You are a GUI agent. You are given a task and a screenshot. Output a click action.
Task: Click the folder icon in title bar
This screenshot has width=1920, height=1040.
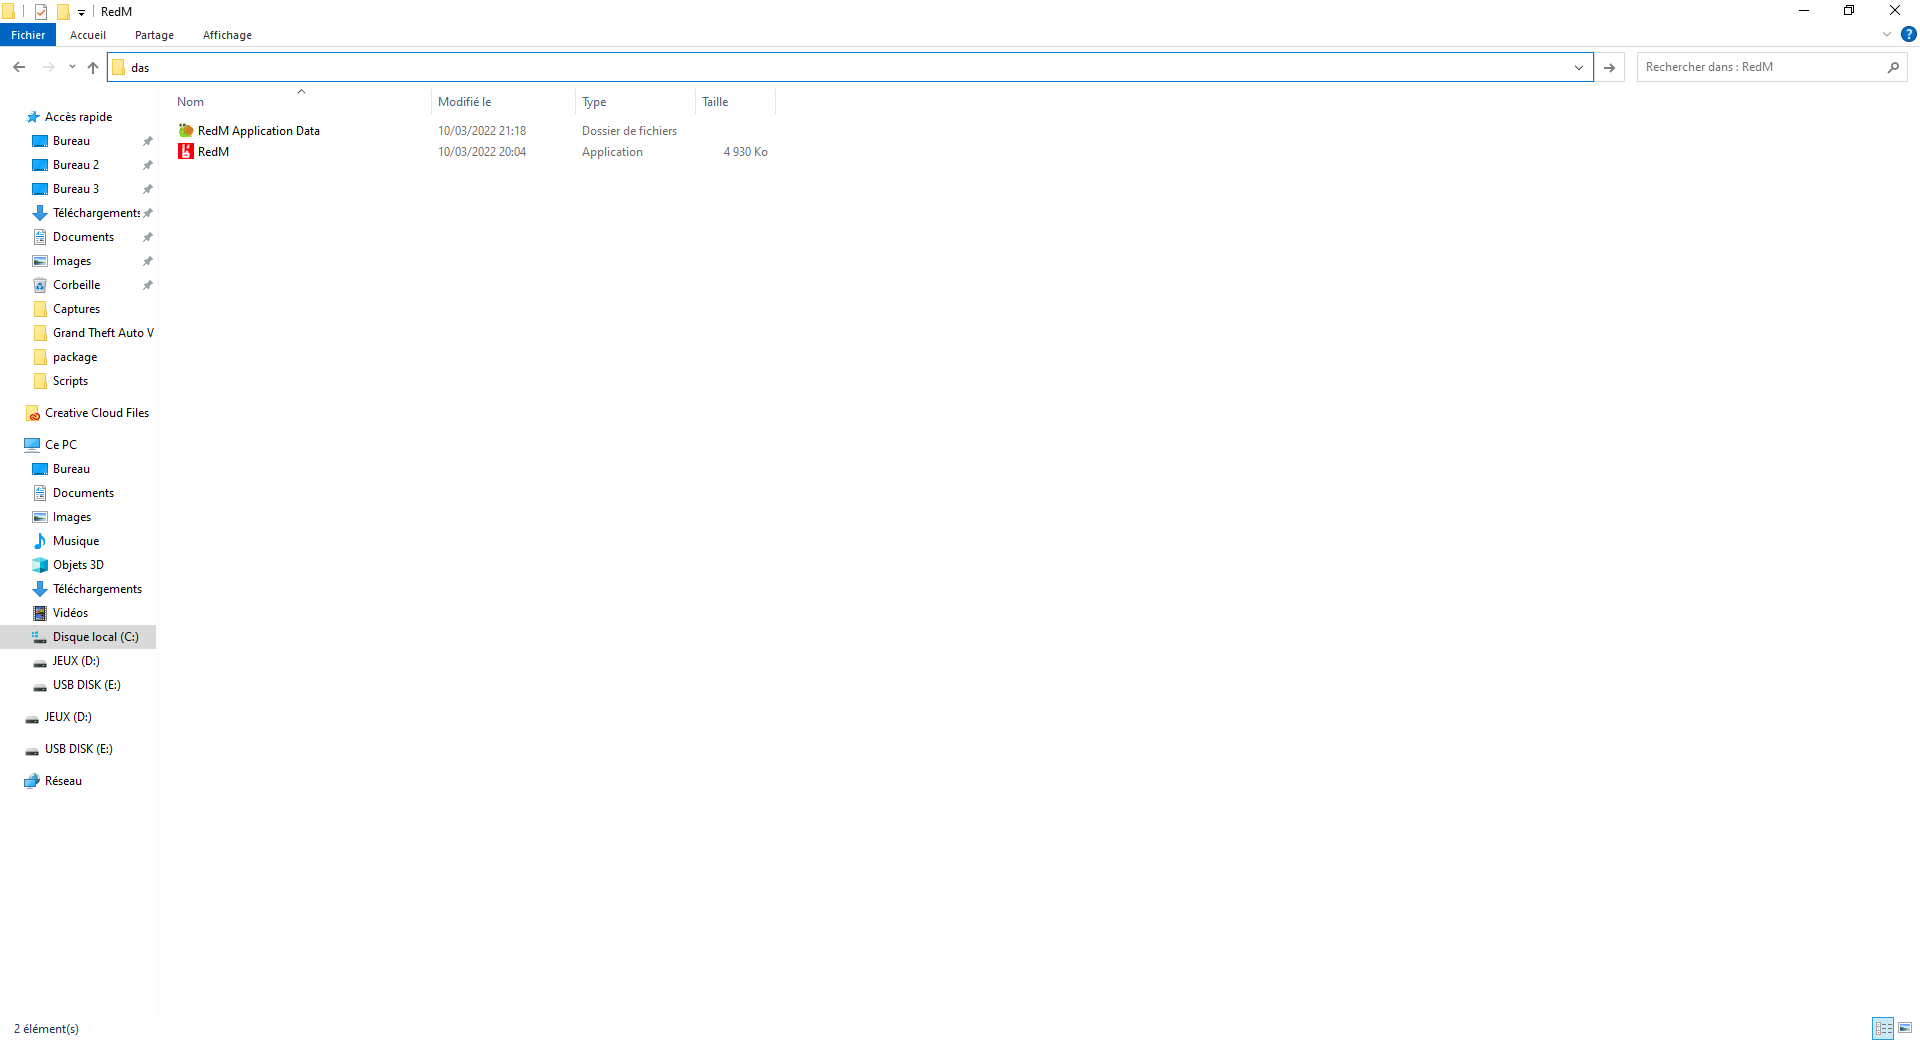[9, 11]
